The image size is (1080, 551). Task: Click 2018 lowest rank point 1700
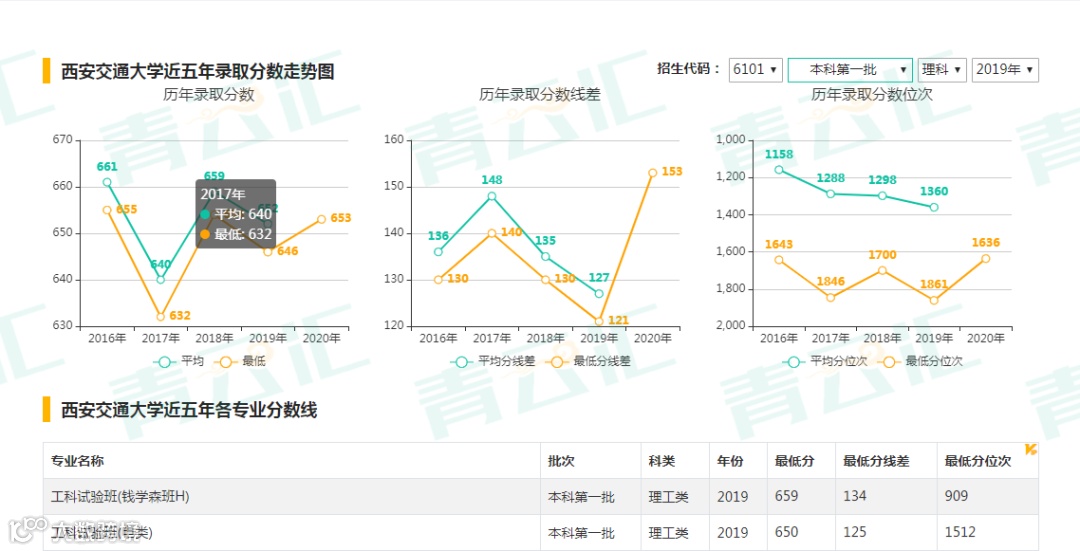(882, 271)
